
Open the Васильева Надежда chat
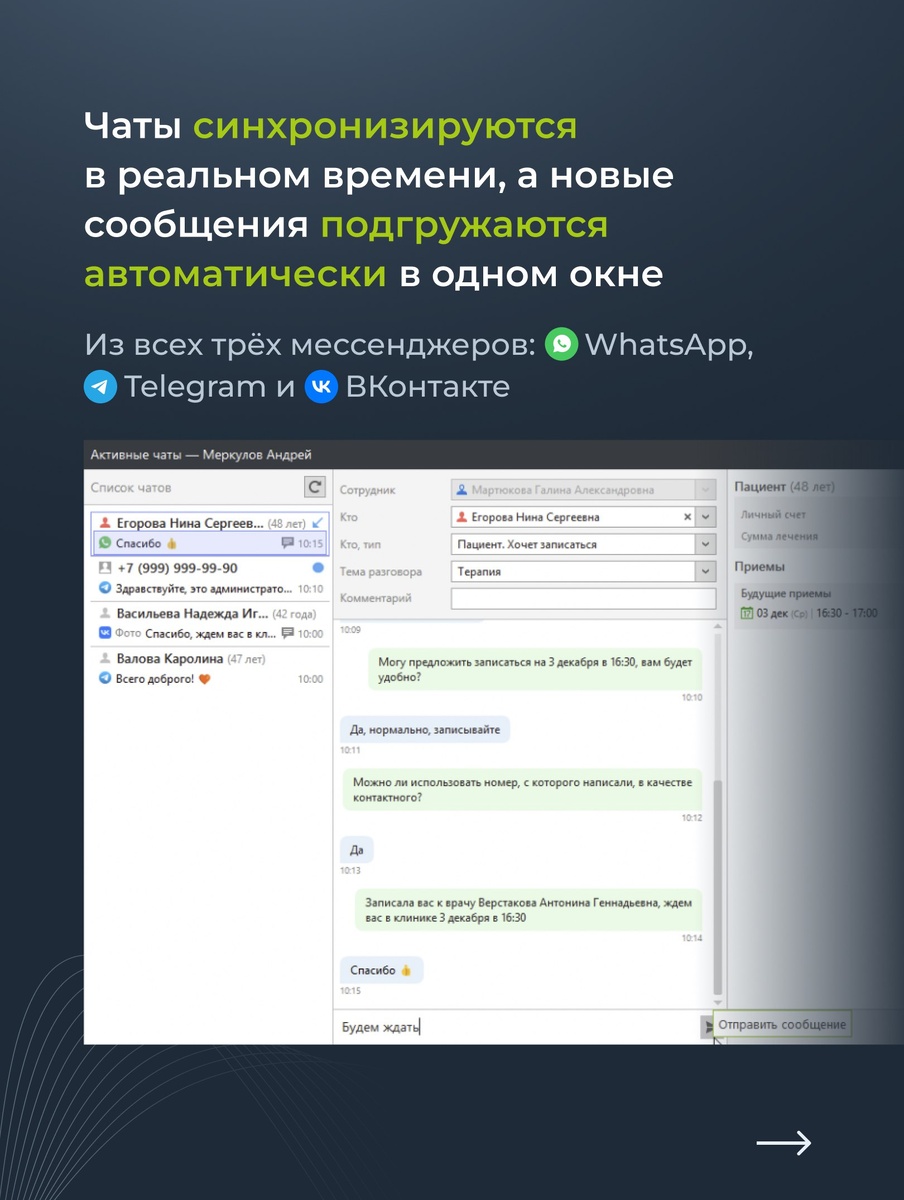[210, 623]
